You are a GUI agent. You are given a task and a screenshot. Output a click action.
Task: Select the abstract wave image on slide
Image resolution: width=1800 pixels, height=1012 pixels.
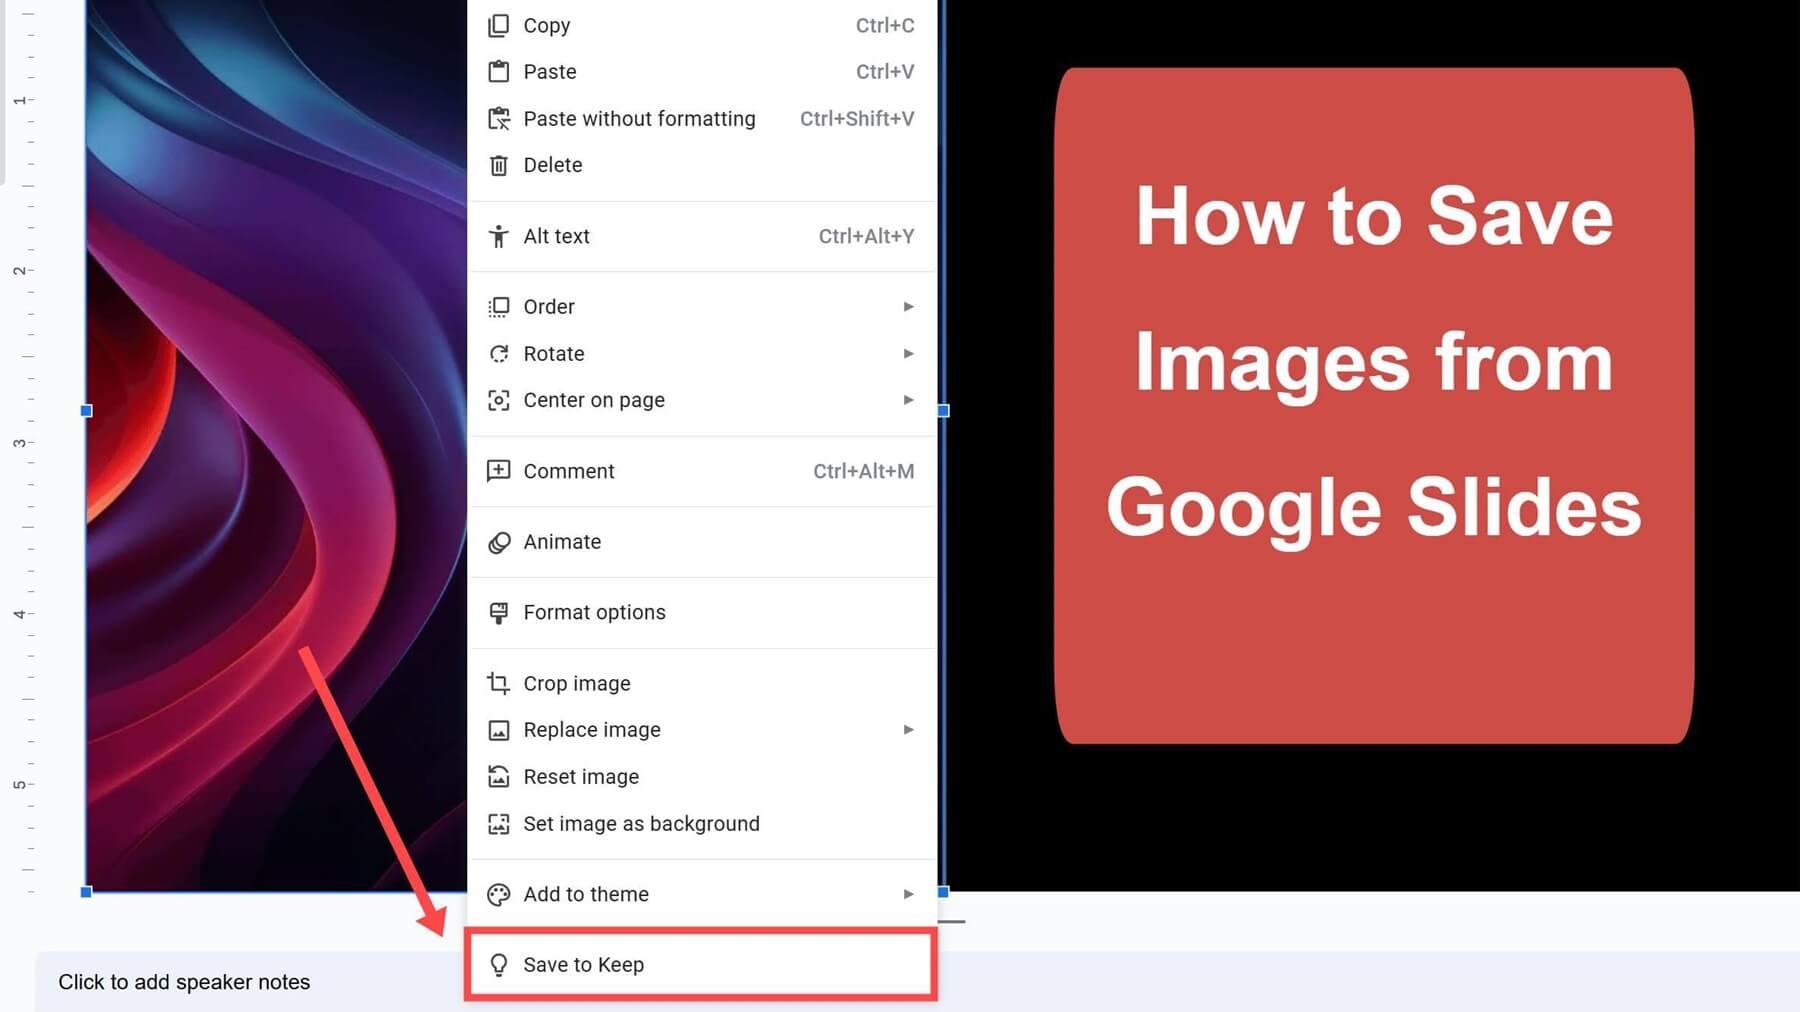275,445
